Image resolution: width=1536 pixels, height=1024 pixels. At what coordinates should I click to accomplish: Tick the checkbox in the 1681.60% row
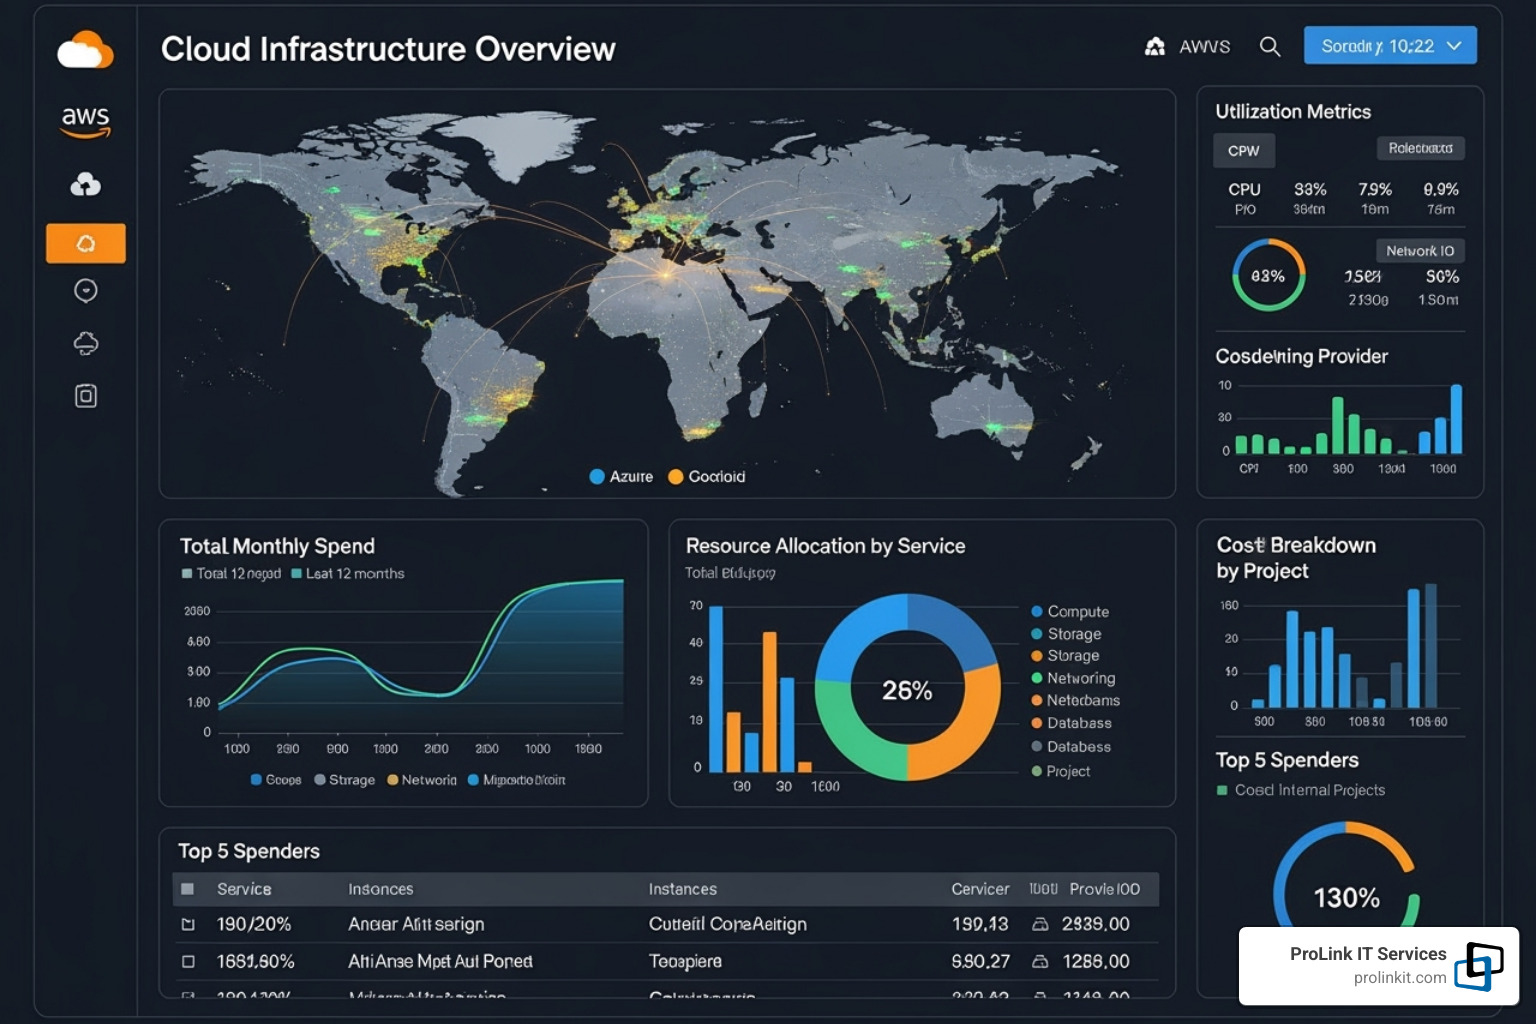tap(188, 961)
